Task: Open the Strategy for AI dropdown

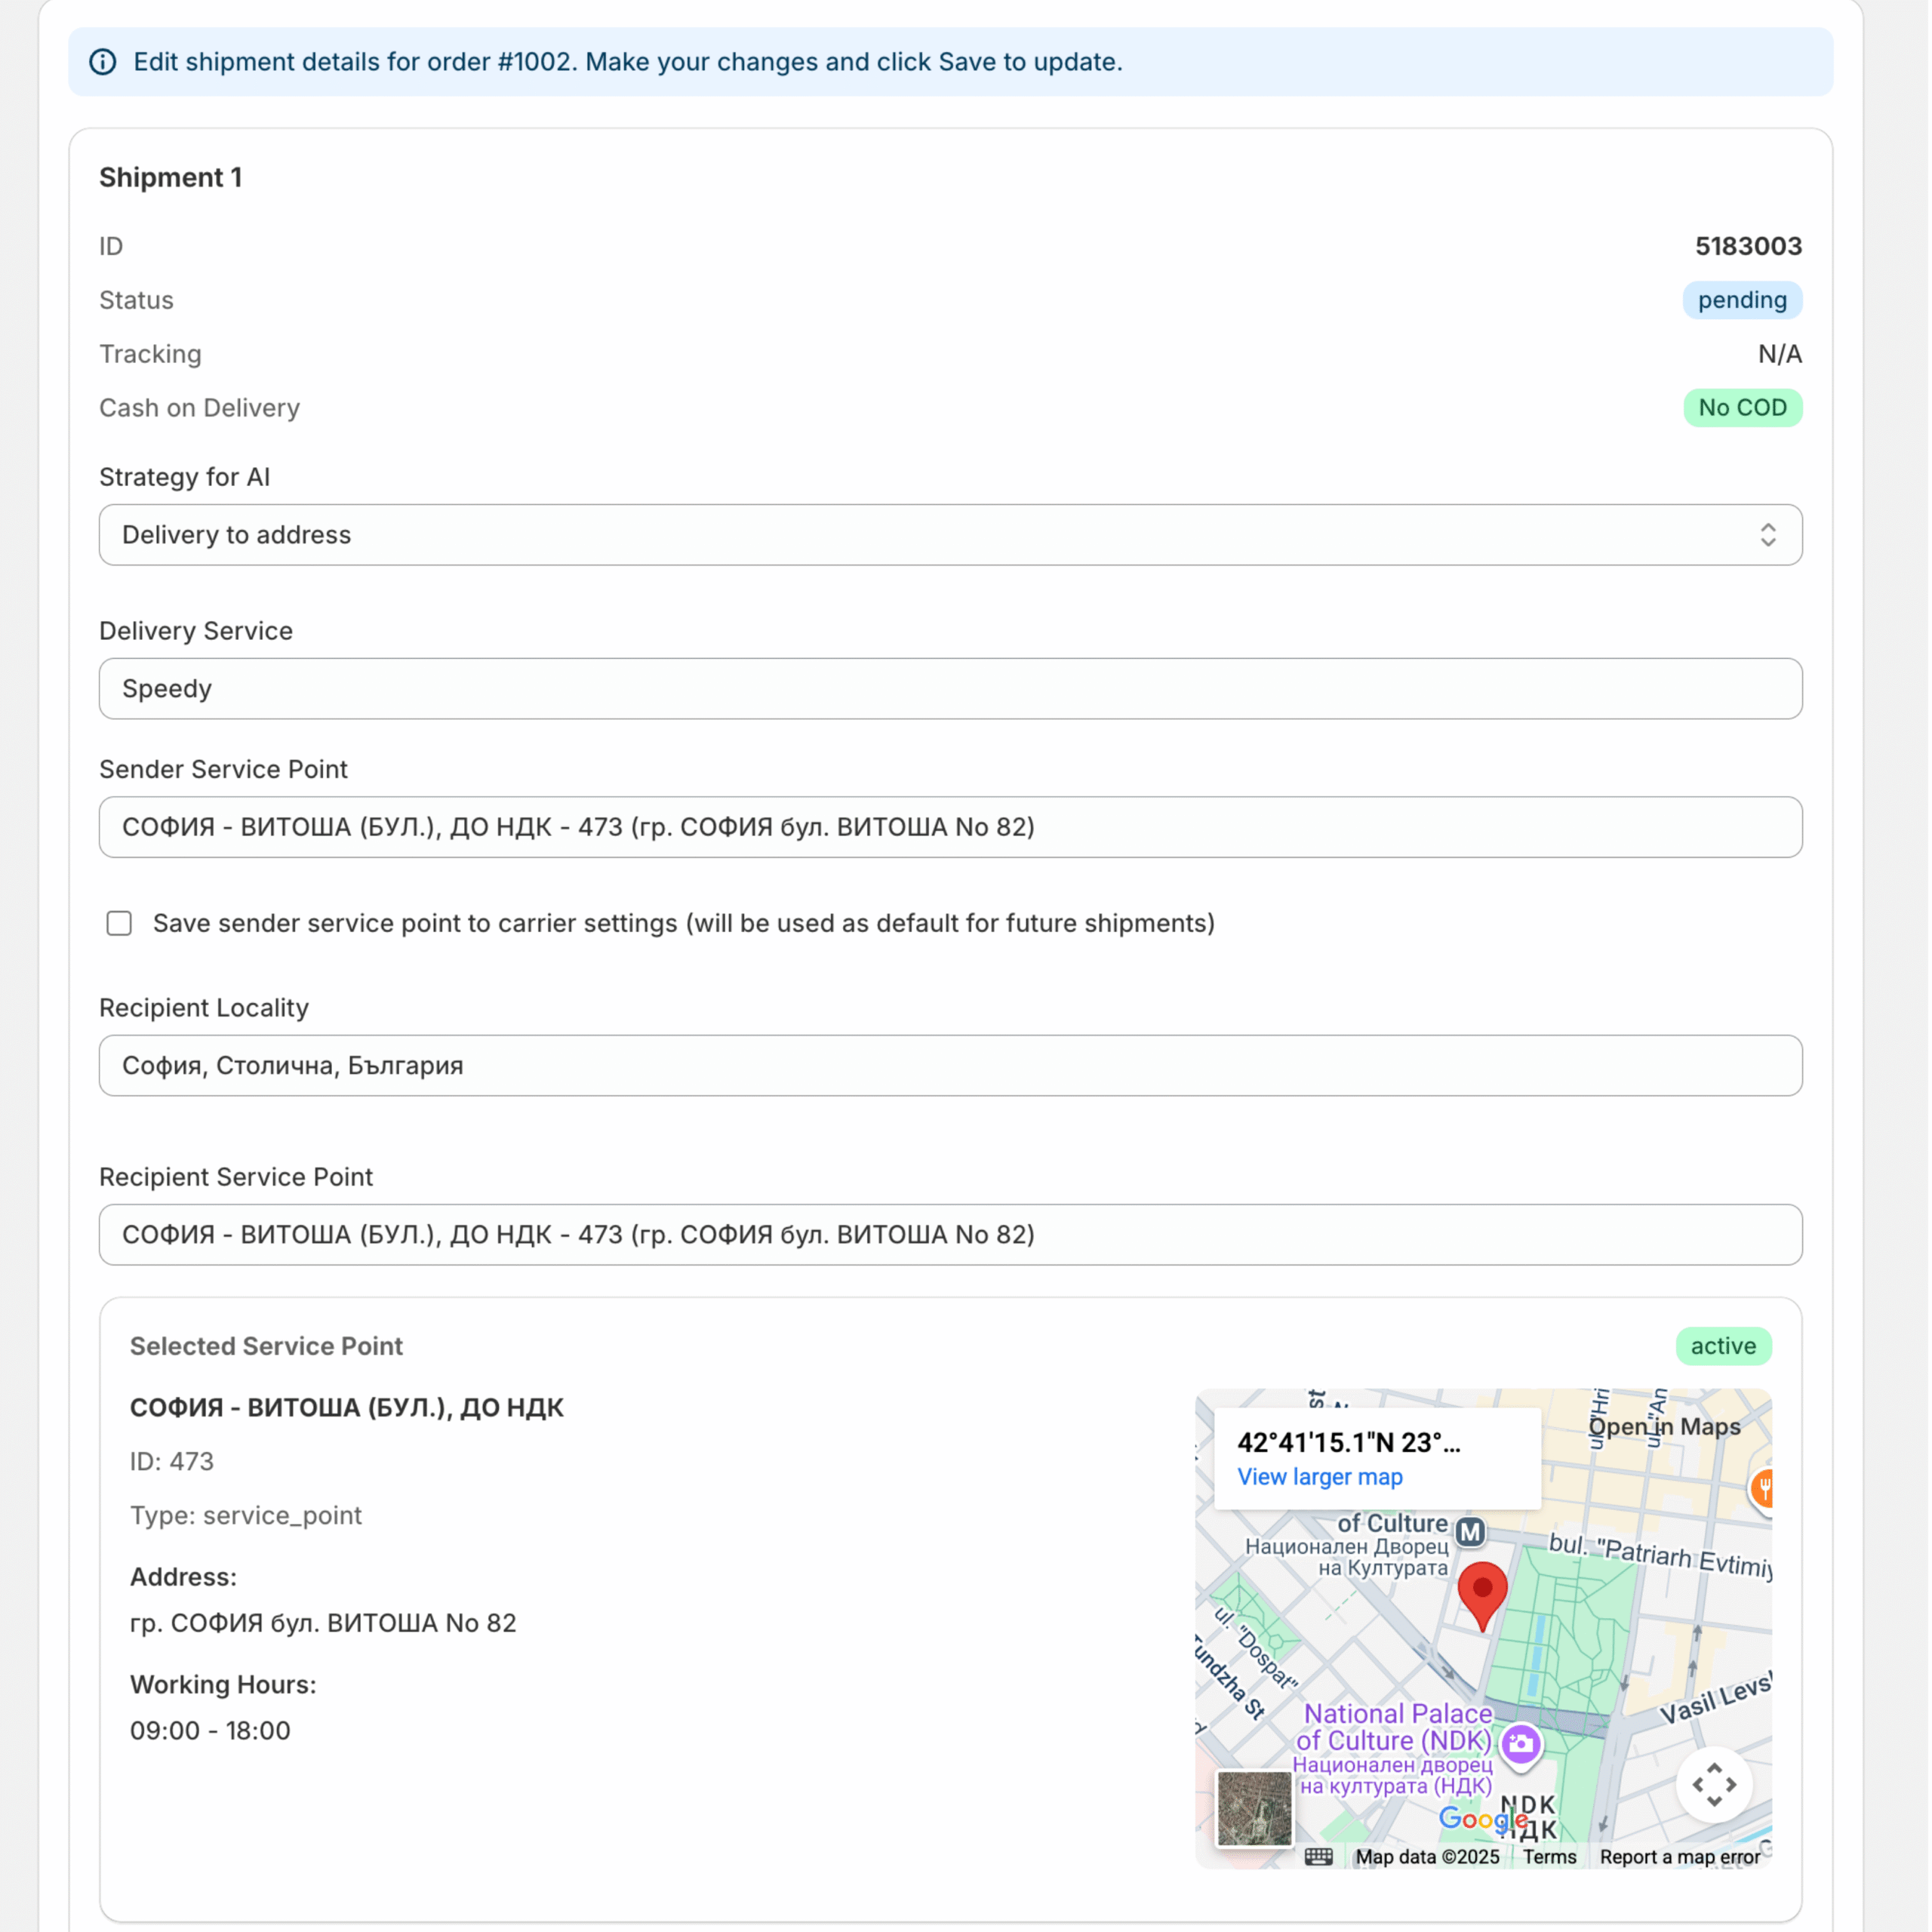Action: click(951, 536)
